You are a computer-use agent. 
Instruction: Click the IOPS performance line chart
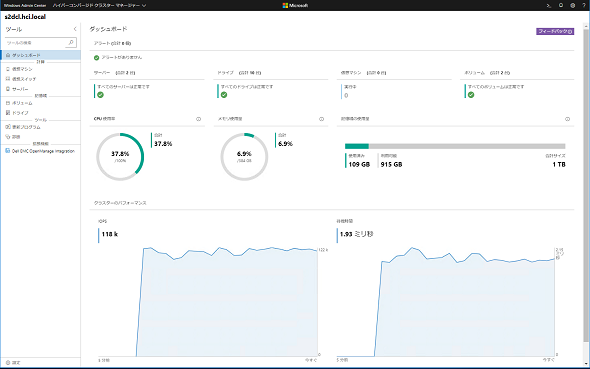click(208, 302)
